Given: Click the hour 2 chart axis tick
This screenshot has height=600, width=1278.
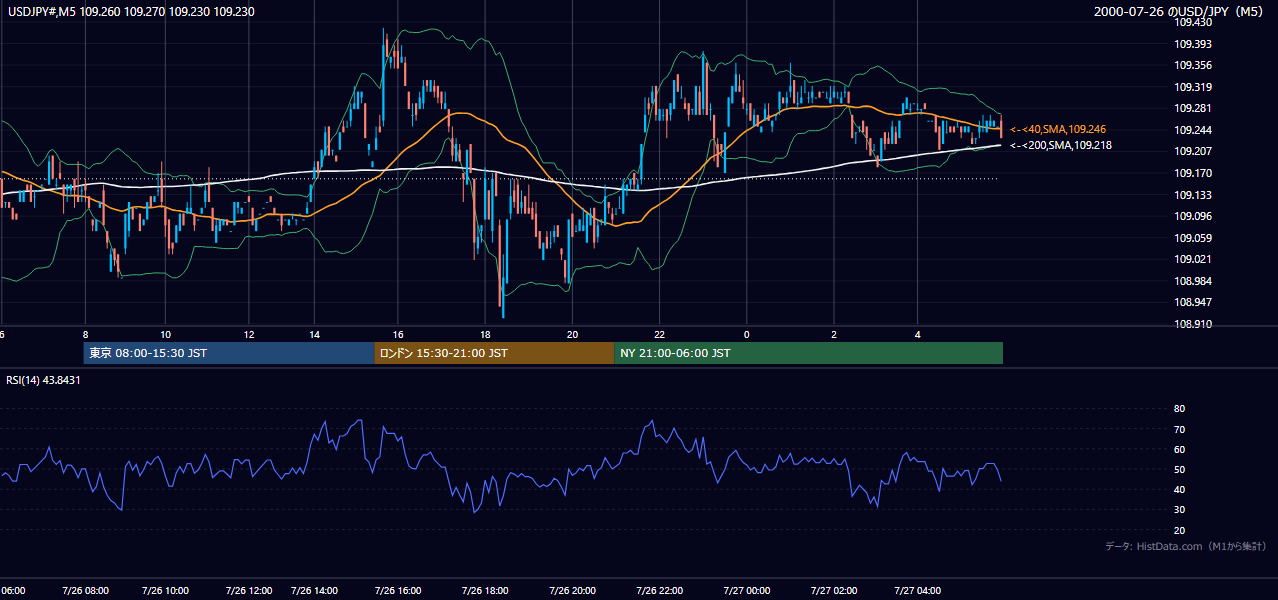Looking at the screenshot, I should pos(833,334).
